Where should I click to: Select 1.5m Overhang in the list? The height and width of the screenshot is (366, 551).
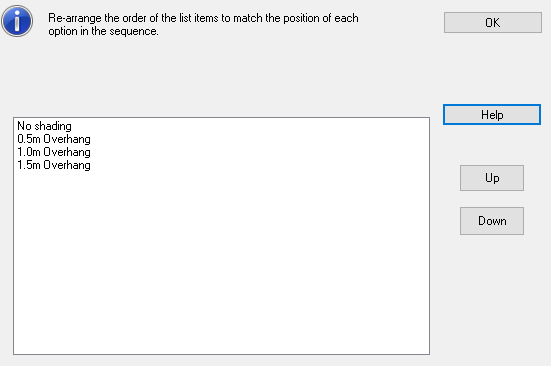54,165
